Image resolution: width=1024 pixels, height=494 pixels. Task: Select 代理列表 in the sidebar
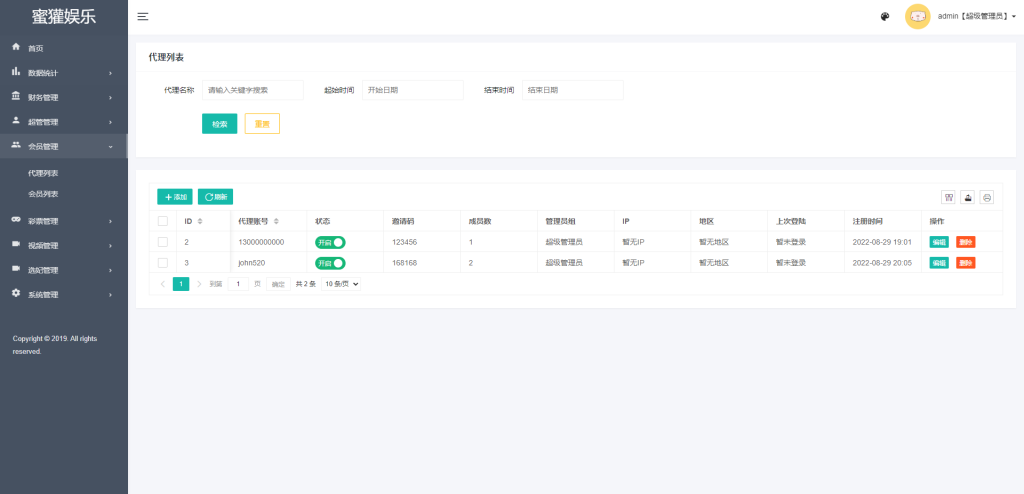(x=43, y=173)
